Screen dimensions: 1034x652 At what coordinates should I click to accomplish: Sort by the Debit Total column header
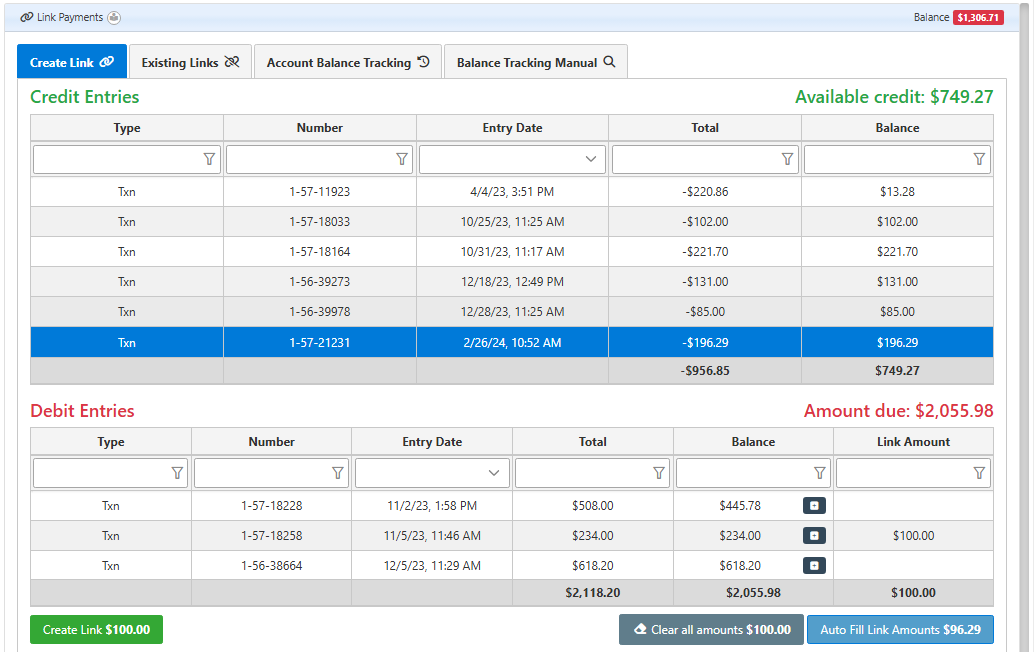[x=592, y=442]
